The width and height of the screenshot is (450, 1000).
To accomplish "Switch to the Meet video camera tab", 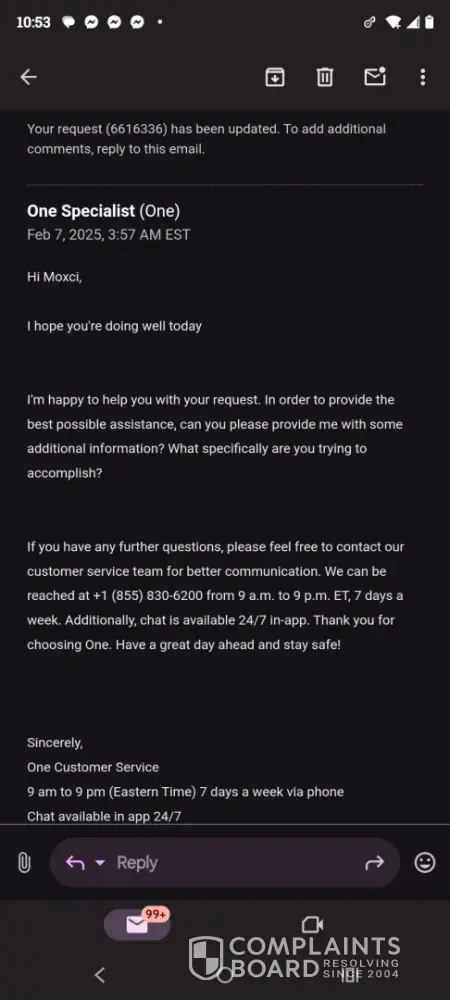I will click(312, 924).
